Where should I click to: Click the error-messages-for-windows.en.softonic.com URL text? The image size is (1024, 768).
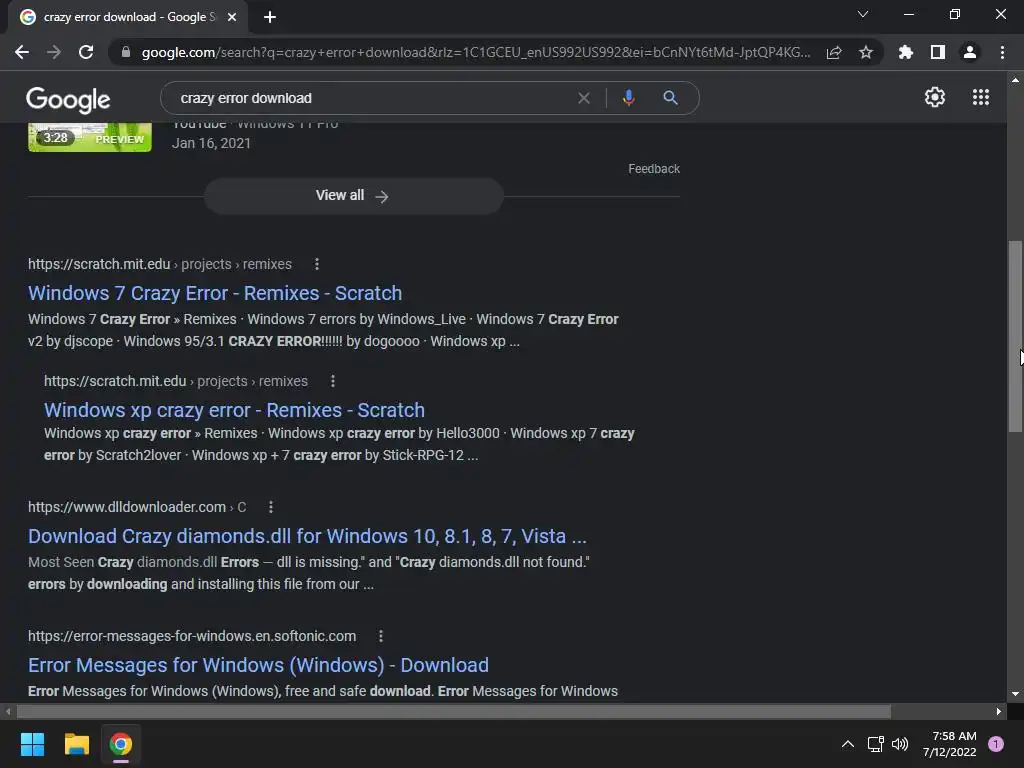192,636
